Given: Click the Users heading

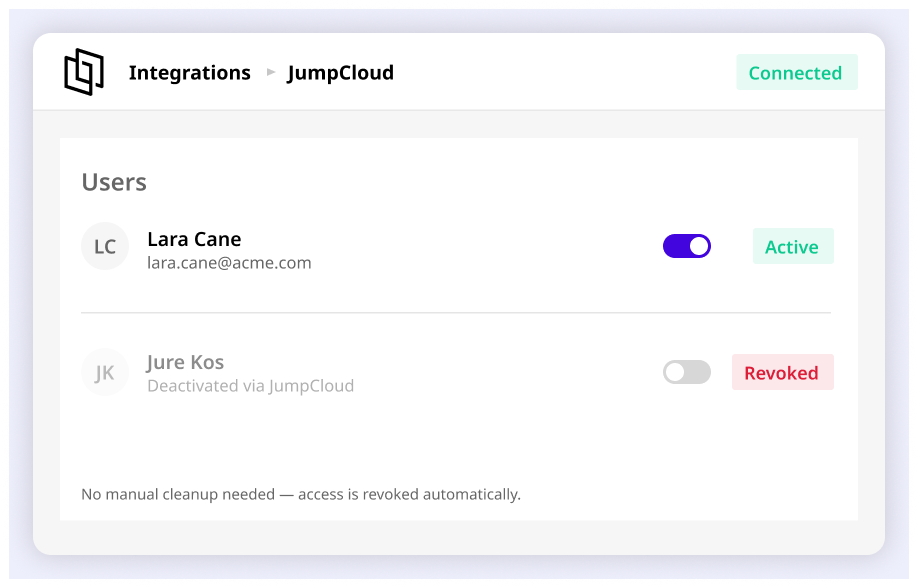Looking at the screenshot, I should (x=114, y=182).
